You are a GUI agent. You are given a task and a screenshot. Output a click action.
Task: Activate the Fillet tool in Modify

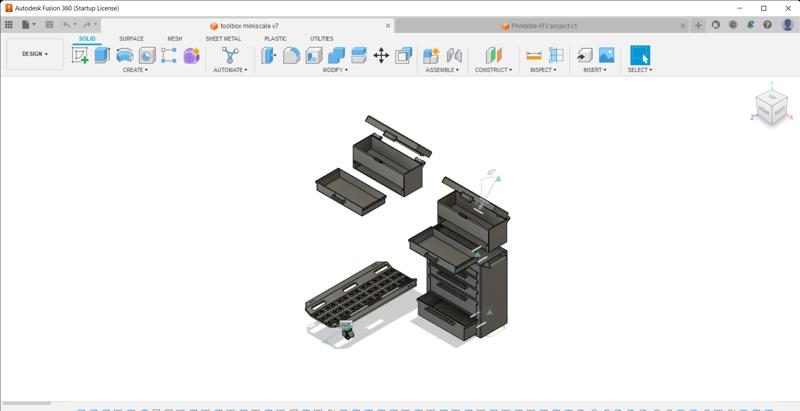291,56
